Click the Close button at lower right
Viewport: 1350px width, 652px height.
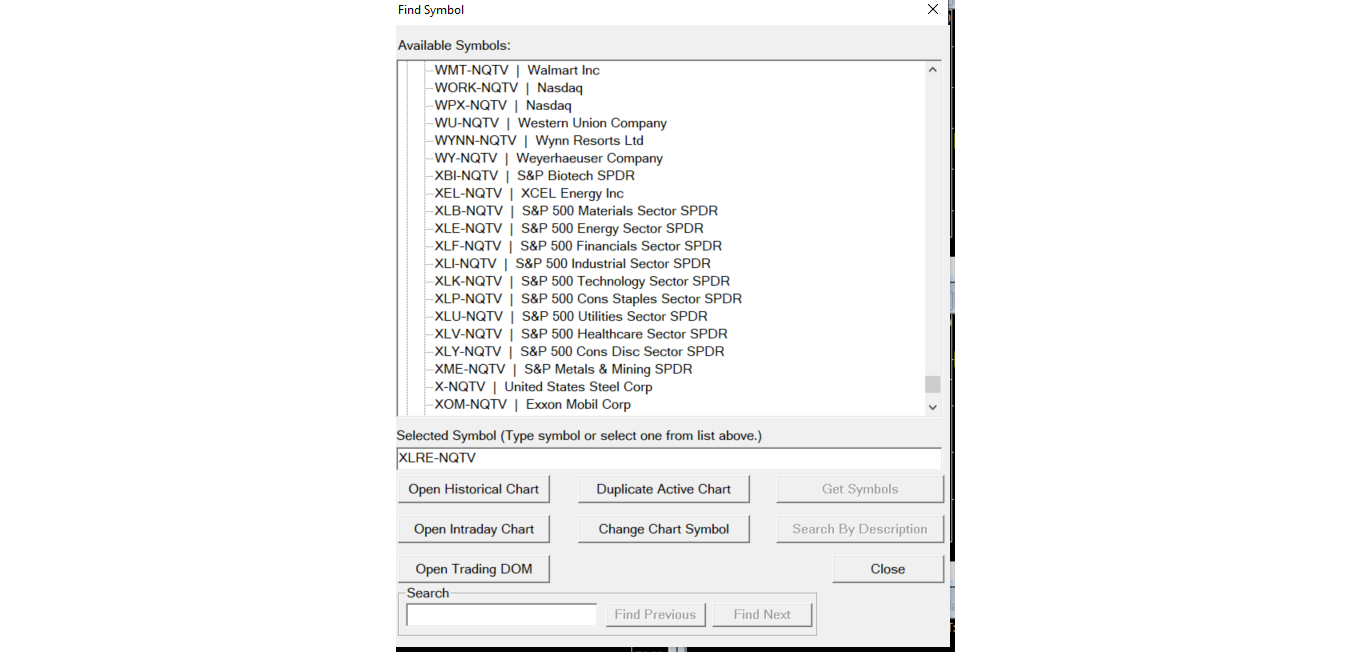coord(887,569)
